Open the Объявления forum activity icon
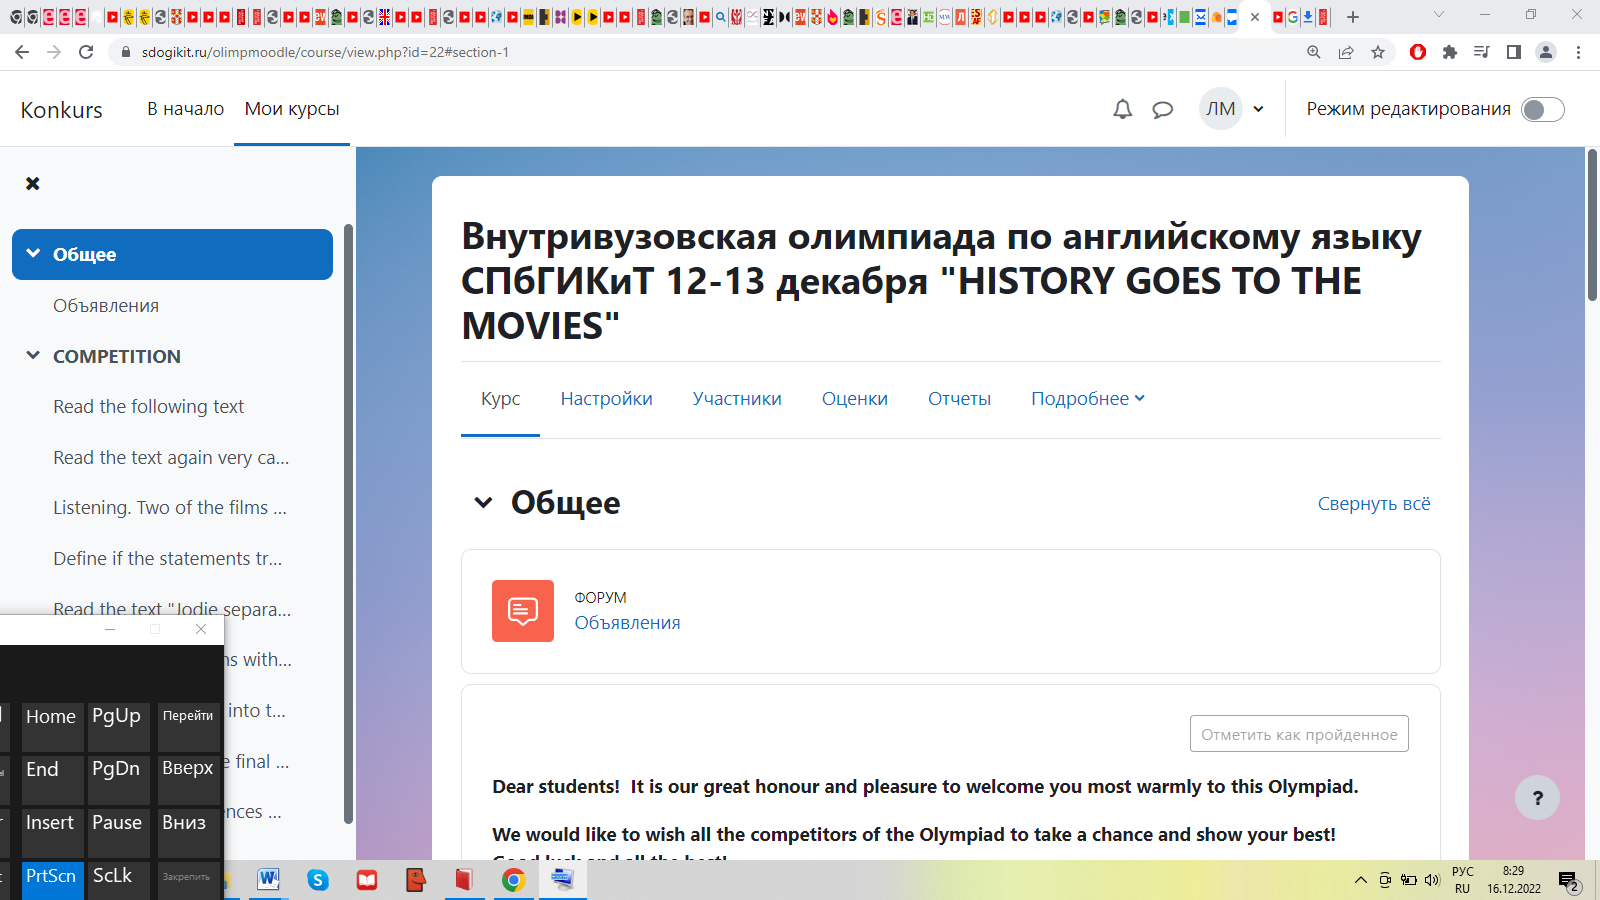The width and height of the screenshot is (1600, 900). (523, 611)
